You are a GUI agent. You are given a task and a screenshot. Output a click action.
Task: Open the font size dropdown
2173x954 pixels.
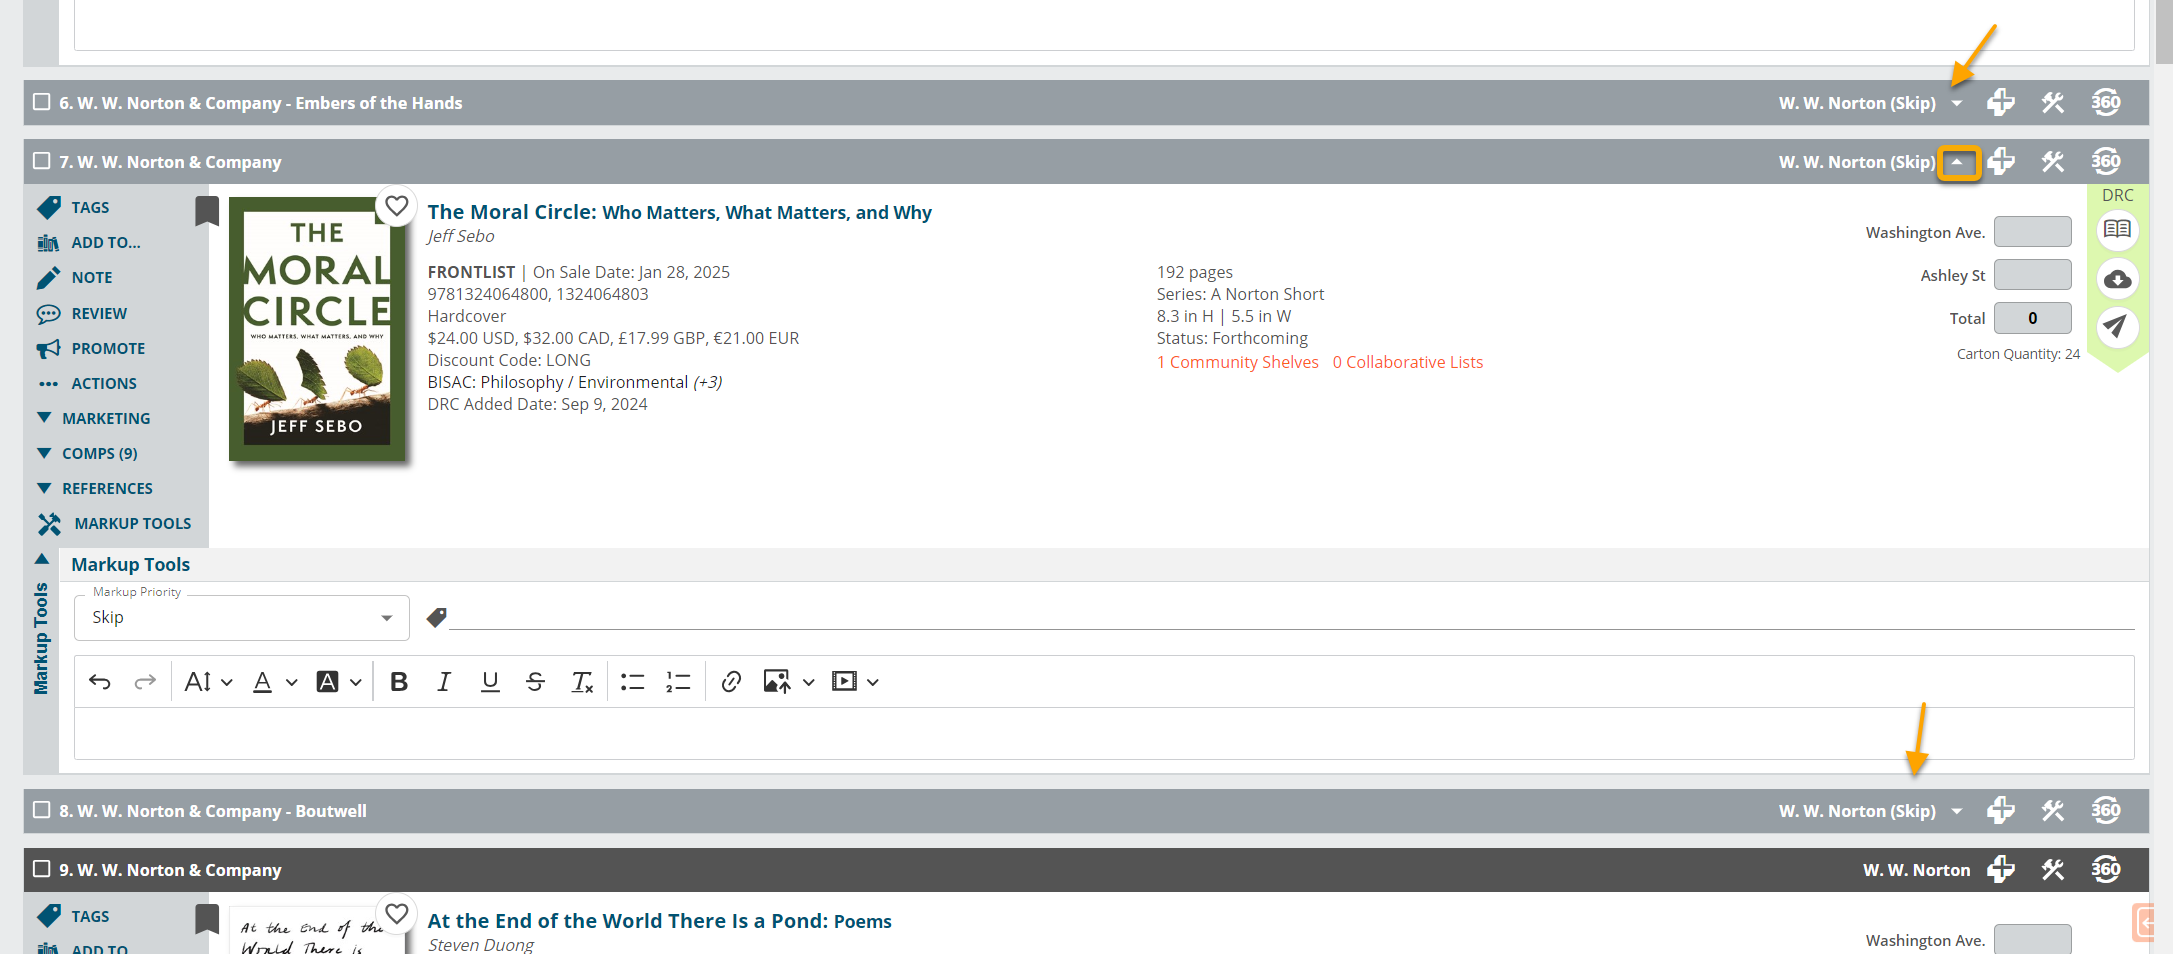pos(208,682)
